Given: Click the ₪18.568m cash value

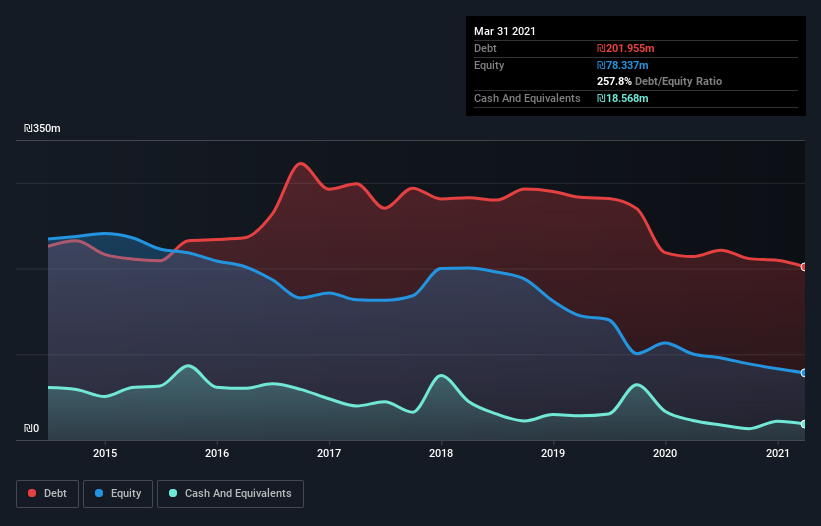Looking at the screenshot, I should click(x=623, y=98).
